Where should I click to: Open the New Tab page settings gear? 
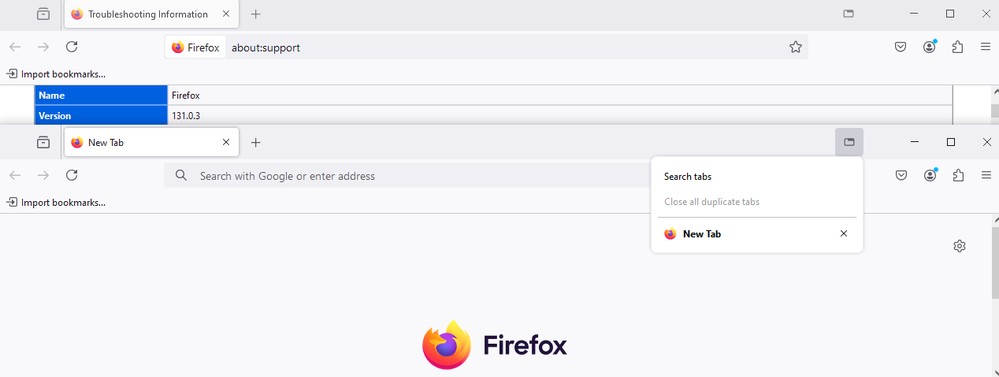coord(959,246)
